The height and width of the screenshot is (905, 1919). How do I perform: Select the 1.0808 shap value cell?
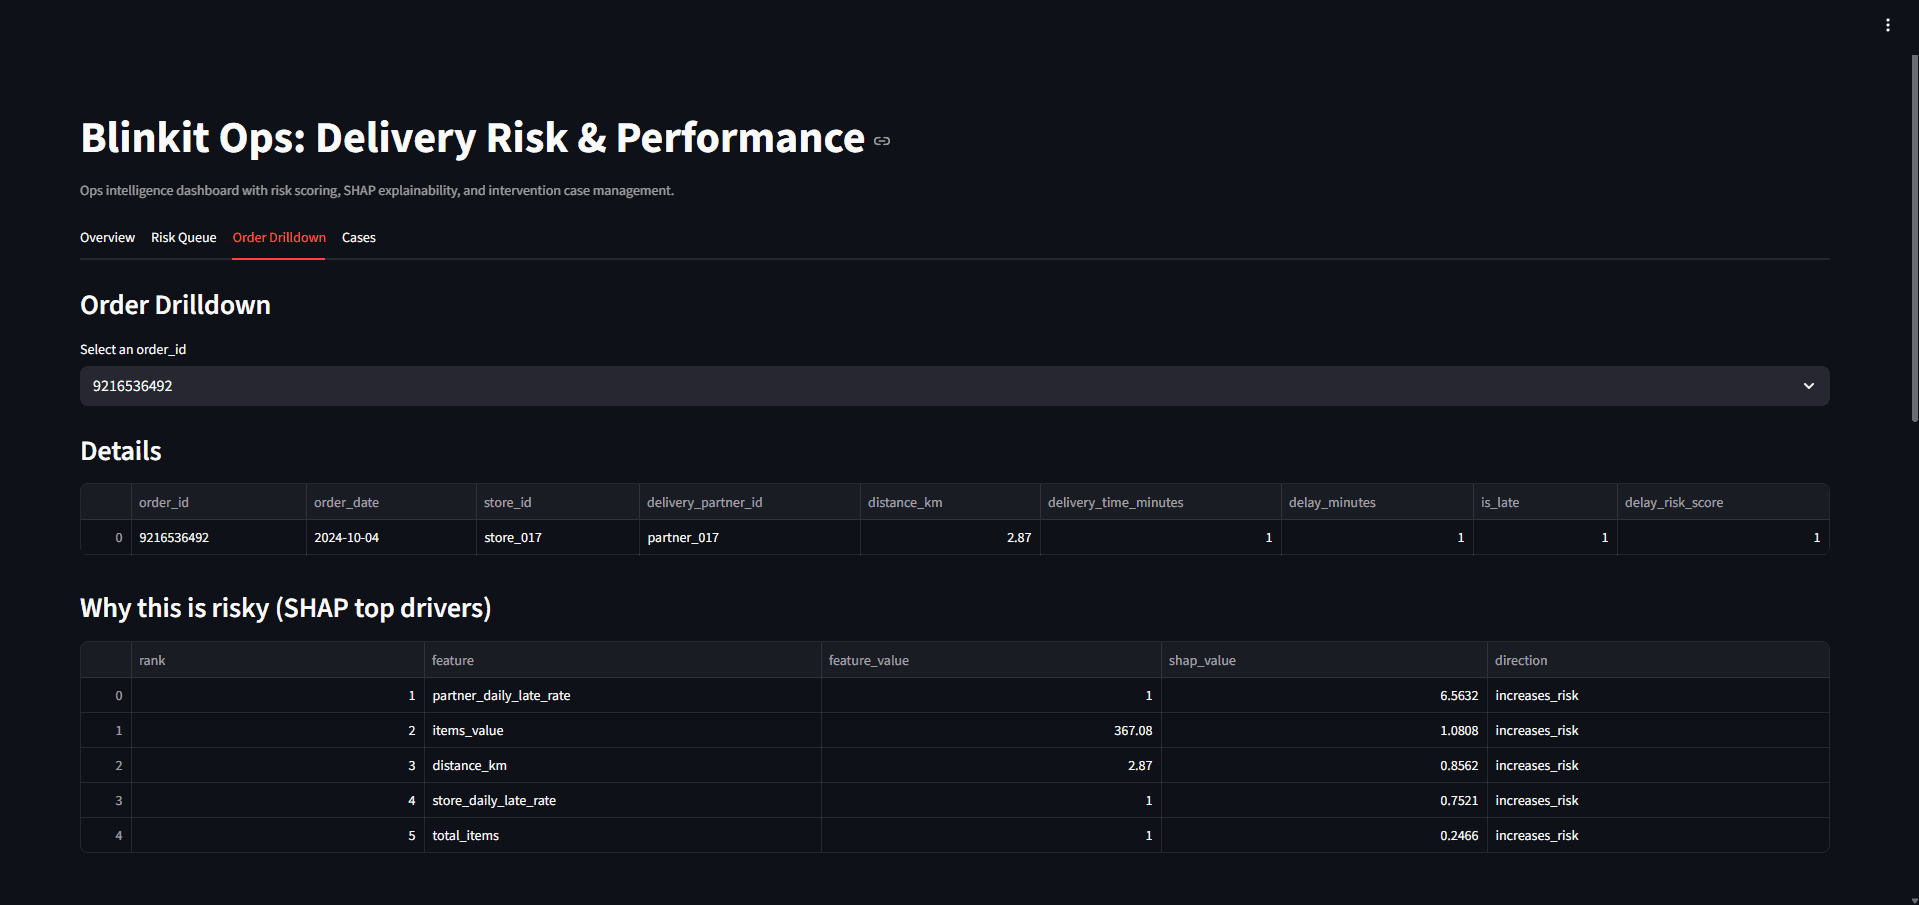(1324, 731)
